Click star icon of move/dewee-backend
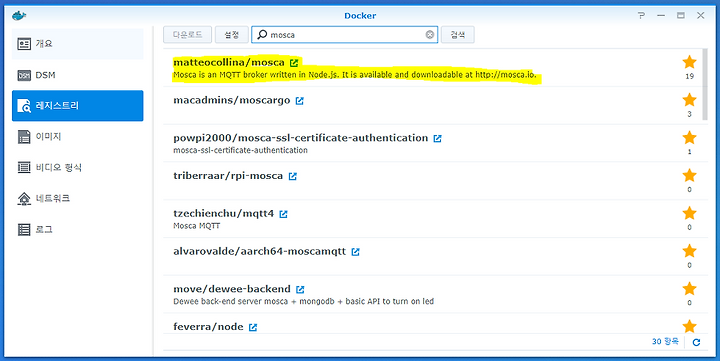 (x=689, y=288)
